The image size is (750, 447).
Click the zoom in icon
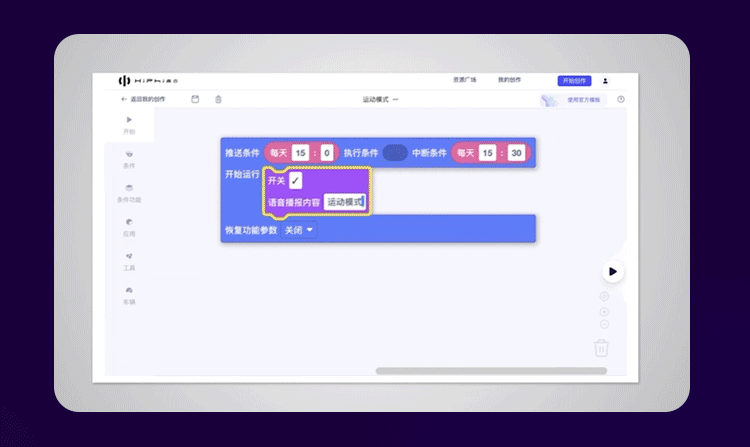click(x=604, y=312)
